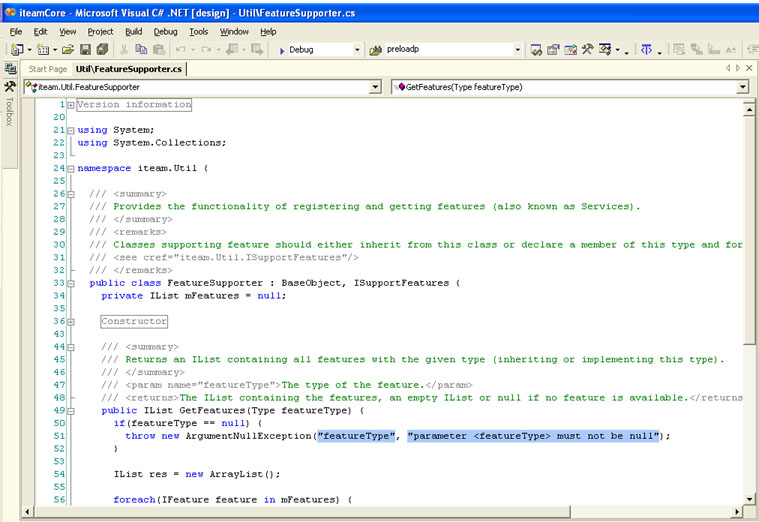Click the Object Browser toolbar icon
This screenshot has width=759, height=522.
[x=571, y=49]
